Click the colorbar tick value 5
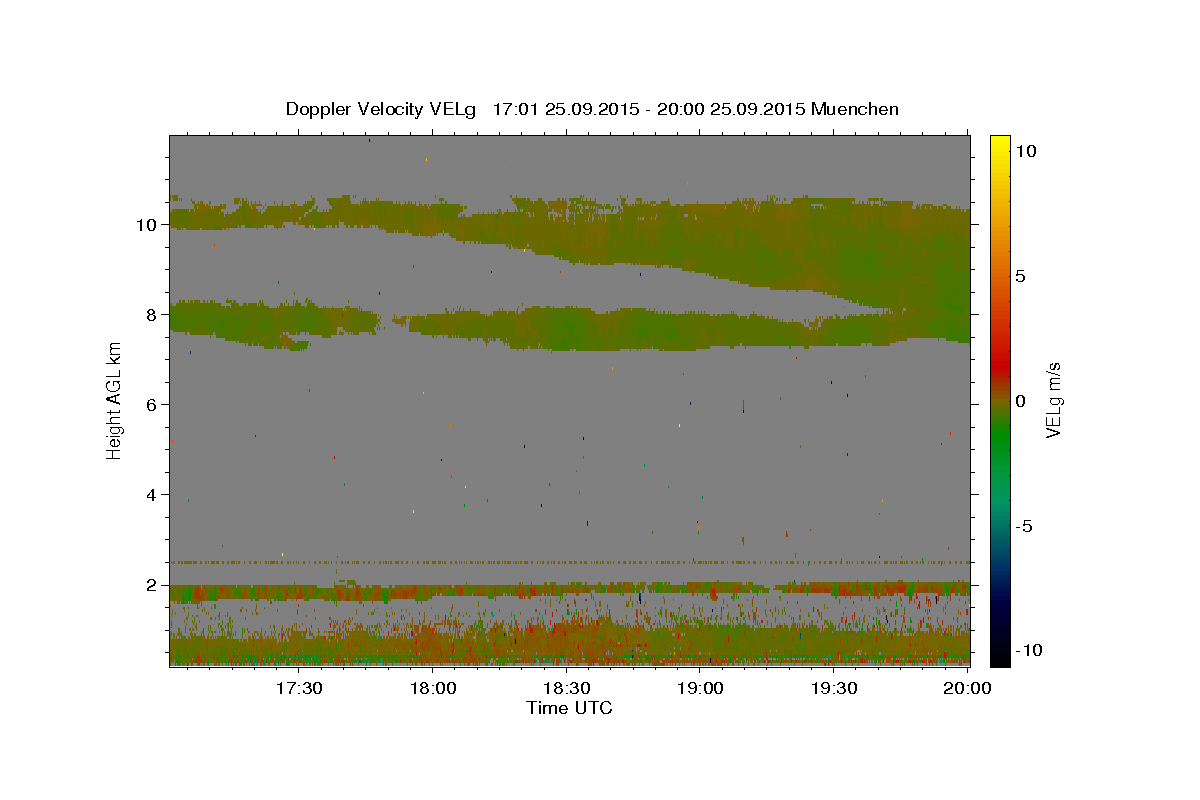1200x800 pixels. (x=1020, y=276)
